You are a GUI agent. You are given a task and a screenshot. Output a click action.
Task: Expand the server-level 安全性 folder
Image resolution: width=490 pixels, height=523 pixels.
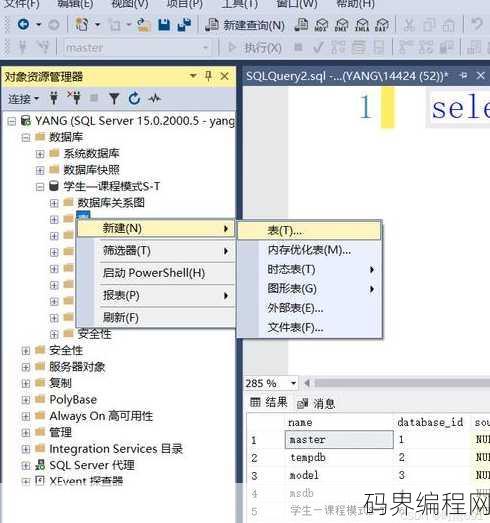(x=26, y=351)
